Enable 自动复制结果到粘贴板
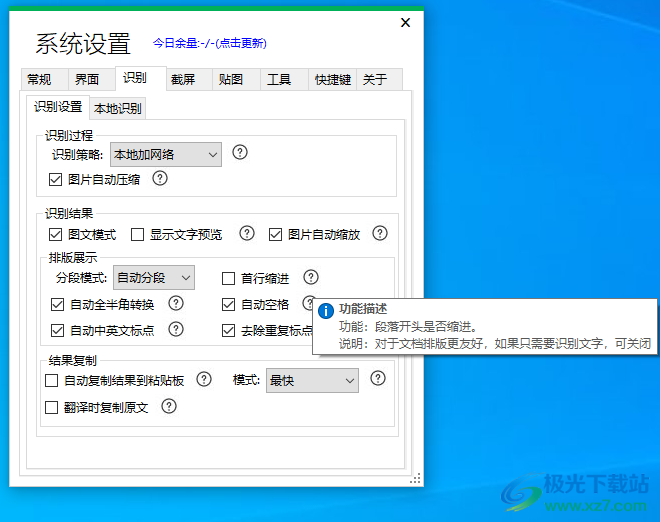Screen dimensions: 660x522 (x=51, y=381)
